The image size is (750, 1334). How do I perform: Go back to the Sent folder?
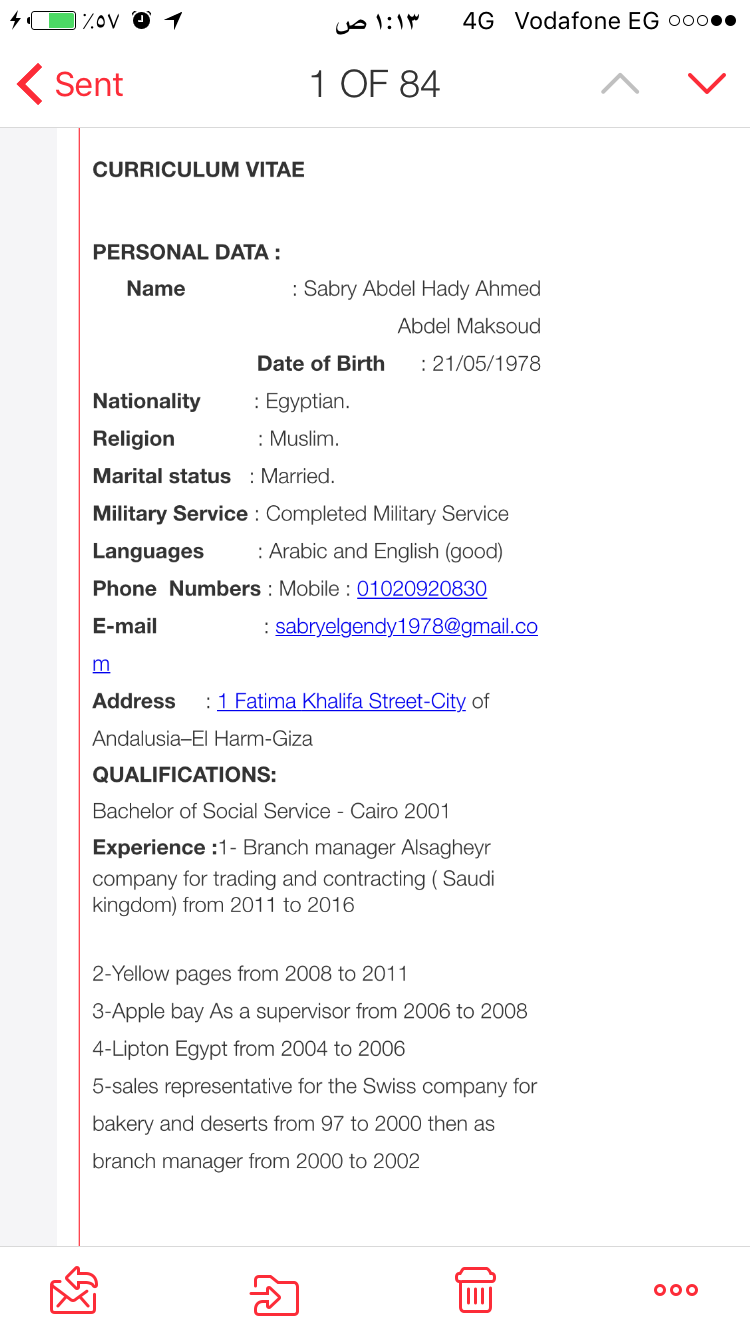[x=70, y=85]
